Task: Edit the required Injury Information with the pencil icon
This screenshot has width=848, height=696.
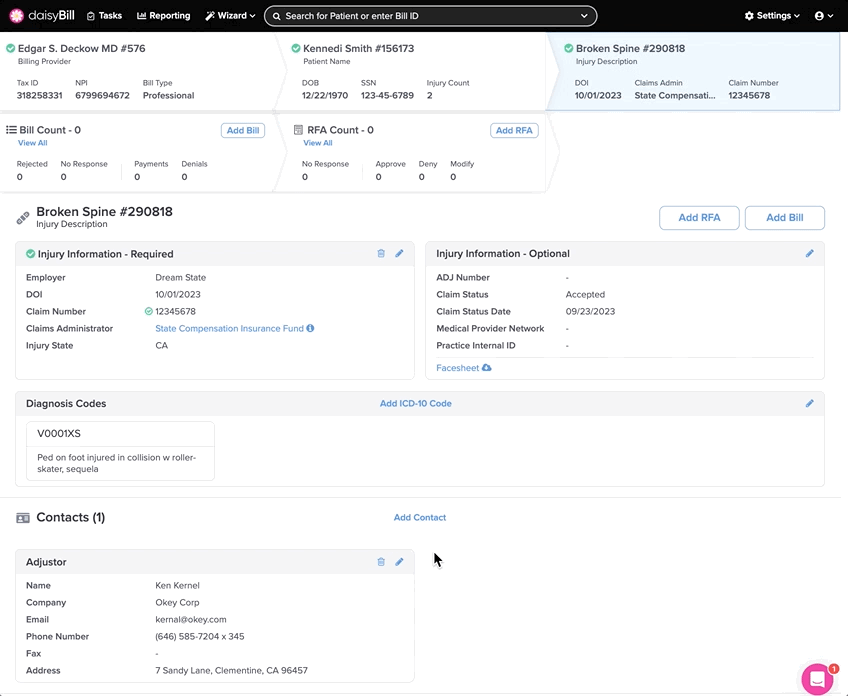Action: pyautogui.click(x=399, y=254)
